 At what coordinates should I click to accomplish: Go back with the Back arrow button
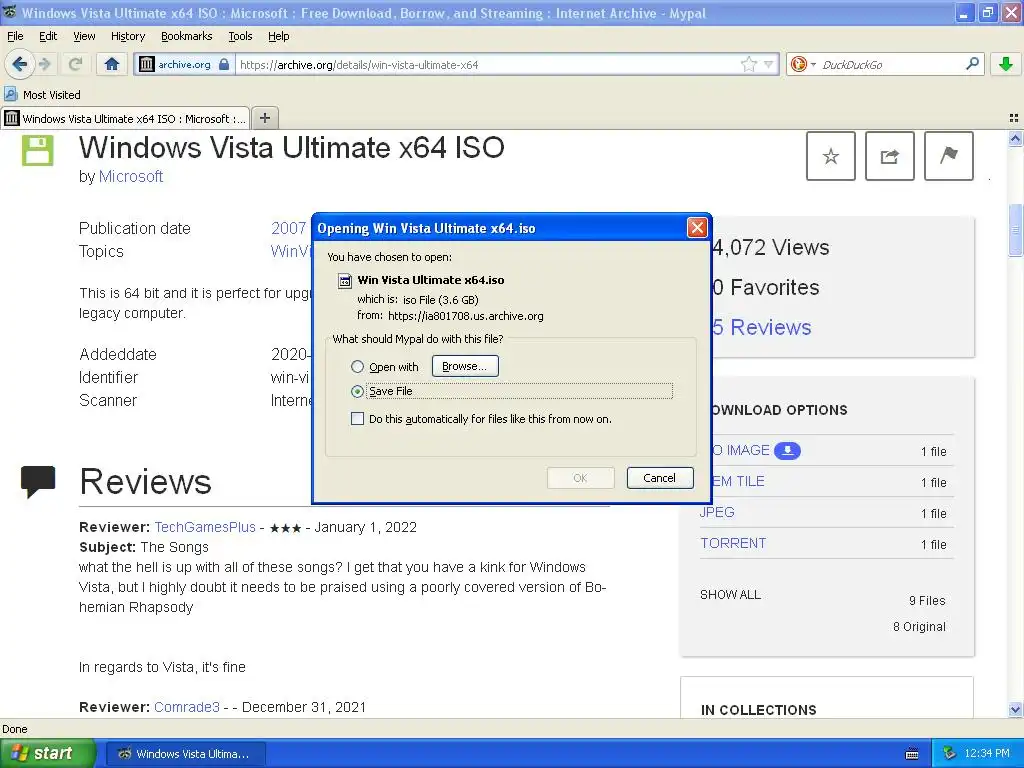pos(19,64)
